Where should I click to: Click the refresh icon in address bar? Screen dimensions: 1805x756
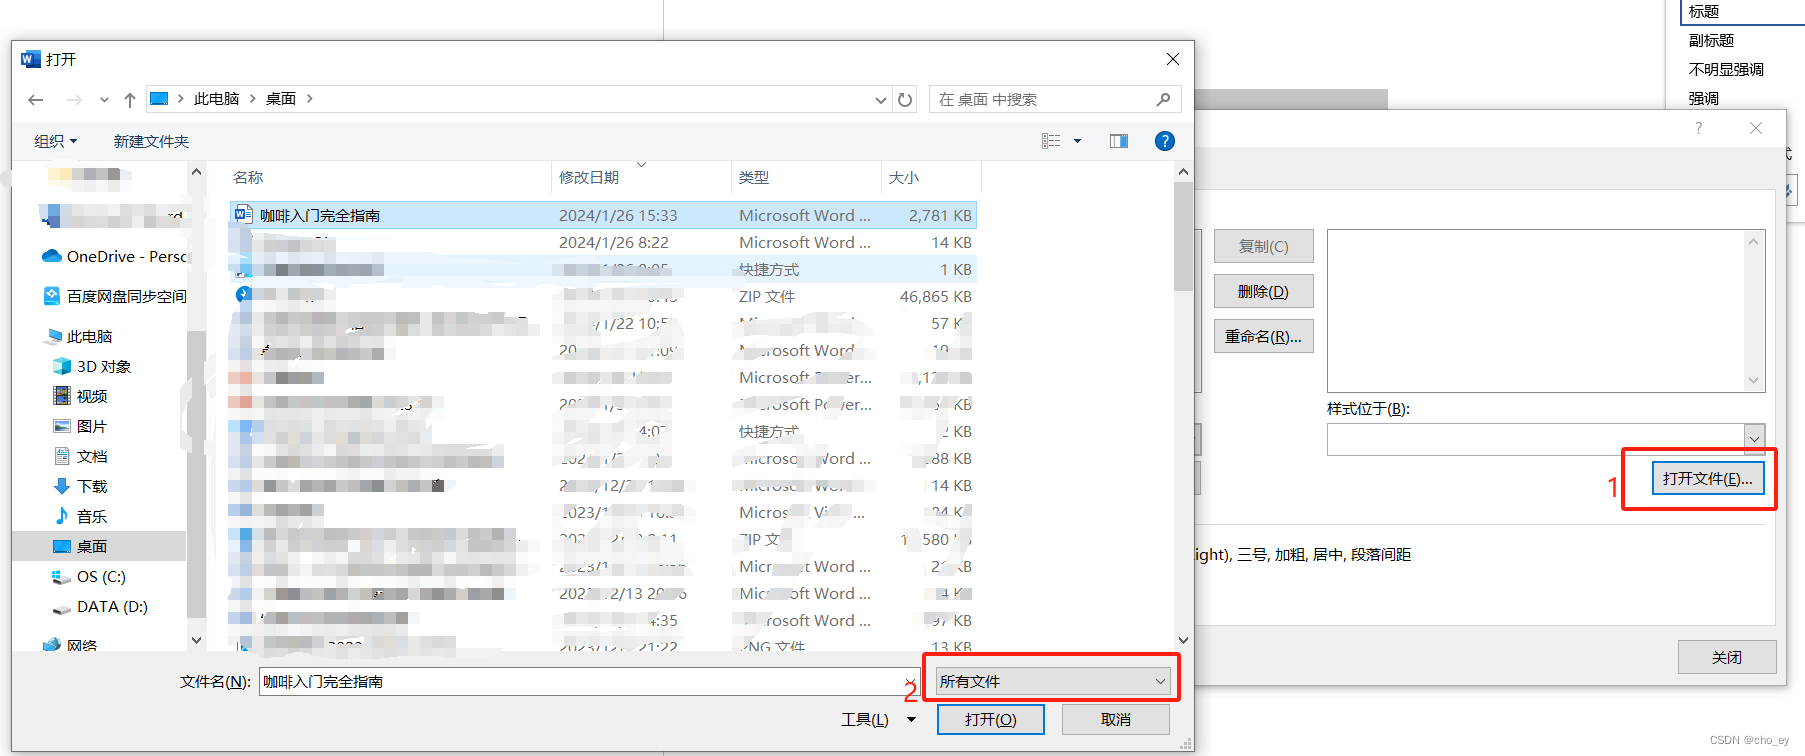(x=905, y=100)
